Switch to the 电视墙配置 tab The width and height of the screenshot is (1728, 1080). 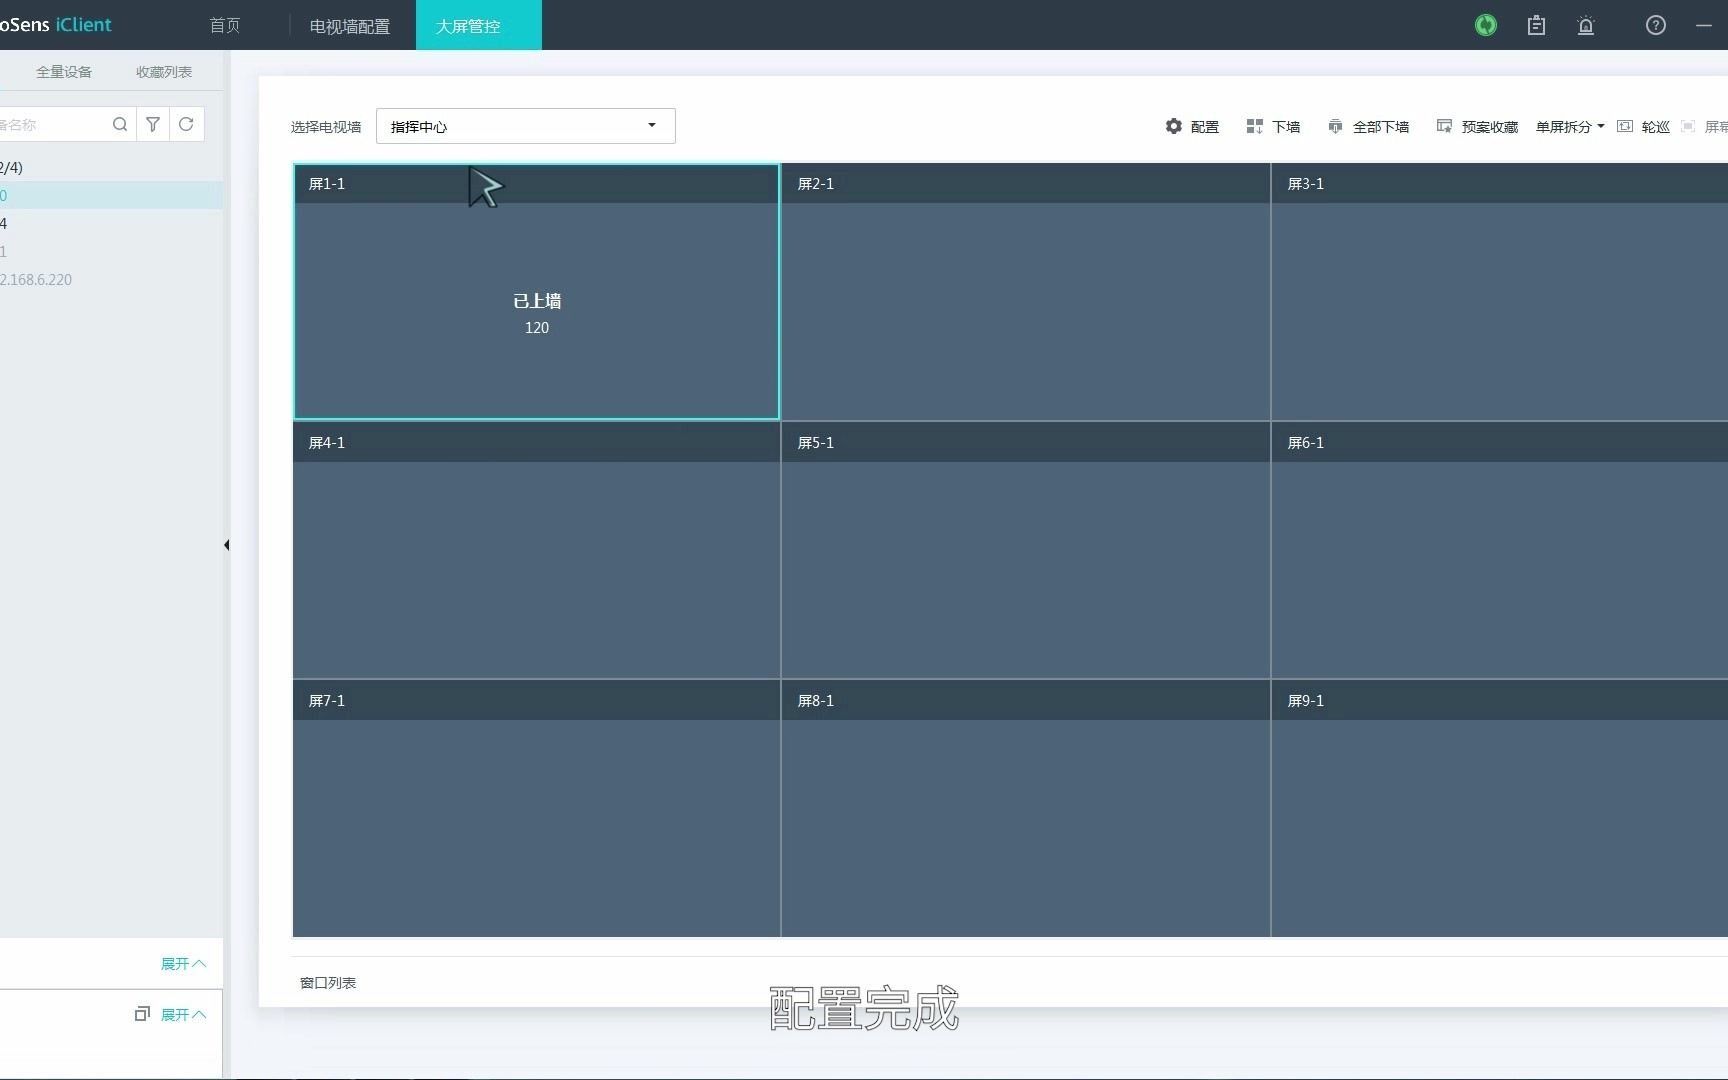click(350, 25)
